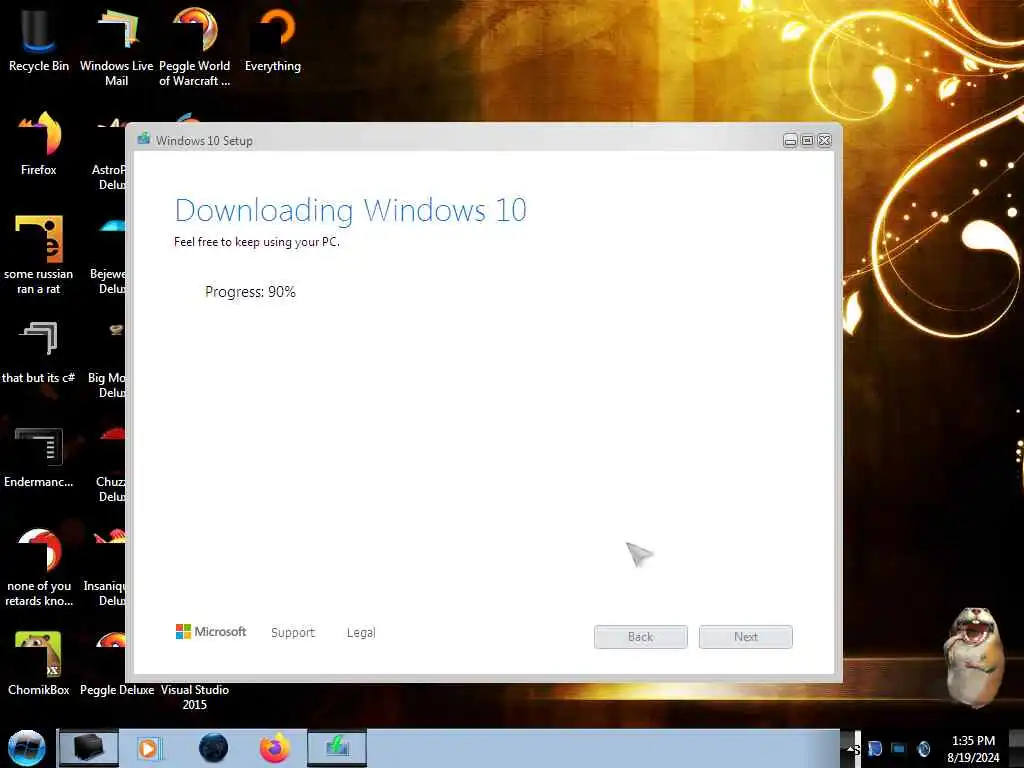The height and width of the screenshot is (768, 1024).
Task: Launch Firefox from the desktop icon
Action: pos(39,144)
